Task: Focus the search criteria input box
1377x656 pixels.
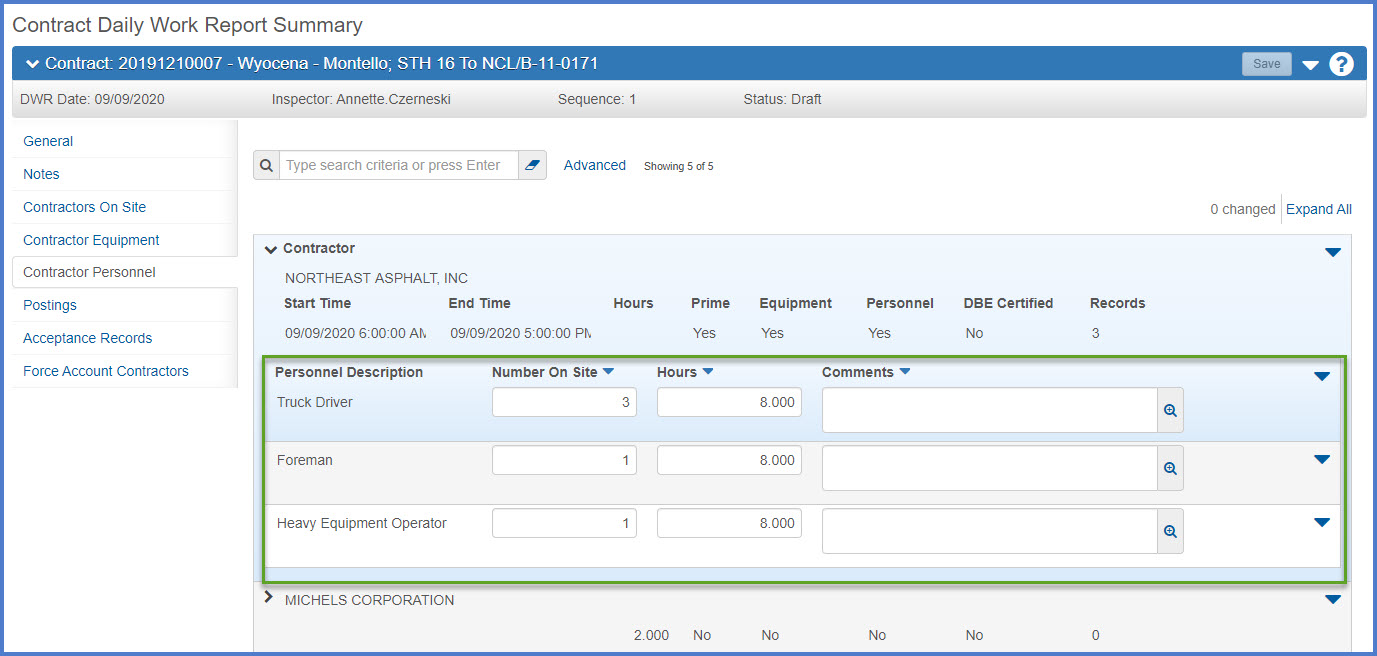Action: tap(398, 166)
